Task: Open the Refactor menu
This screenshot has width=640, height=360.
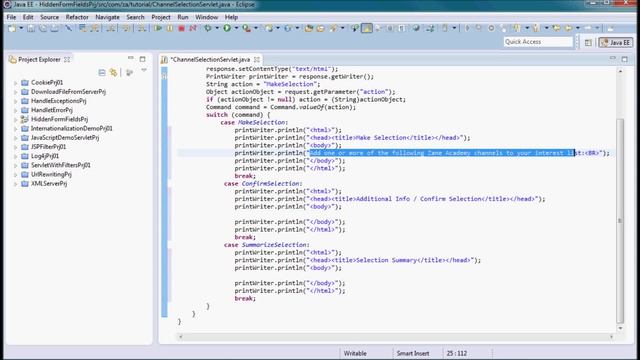Action: [x=77, y=17]
